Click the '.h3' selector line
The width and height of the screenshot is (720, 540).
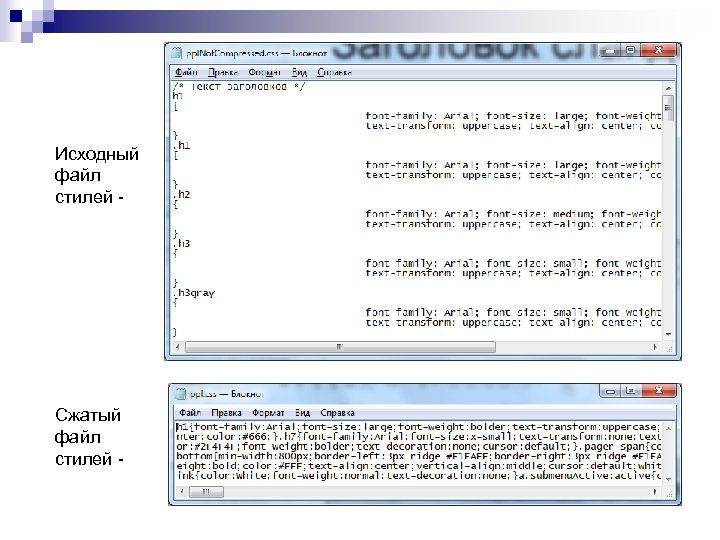182,243
